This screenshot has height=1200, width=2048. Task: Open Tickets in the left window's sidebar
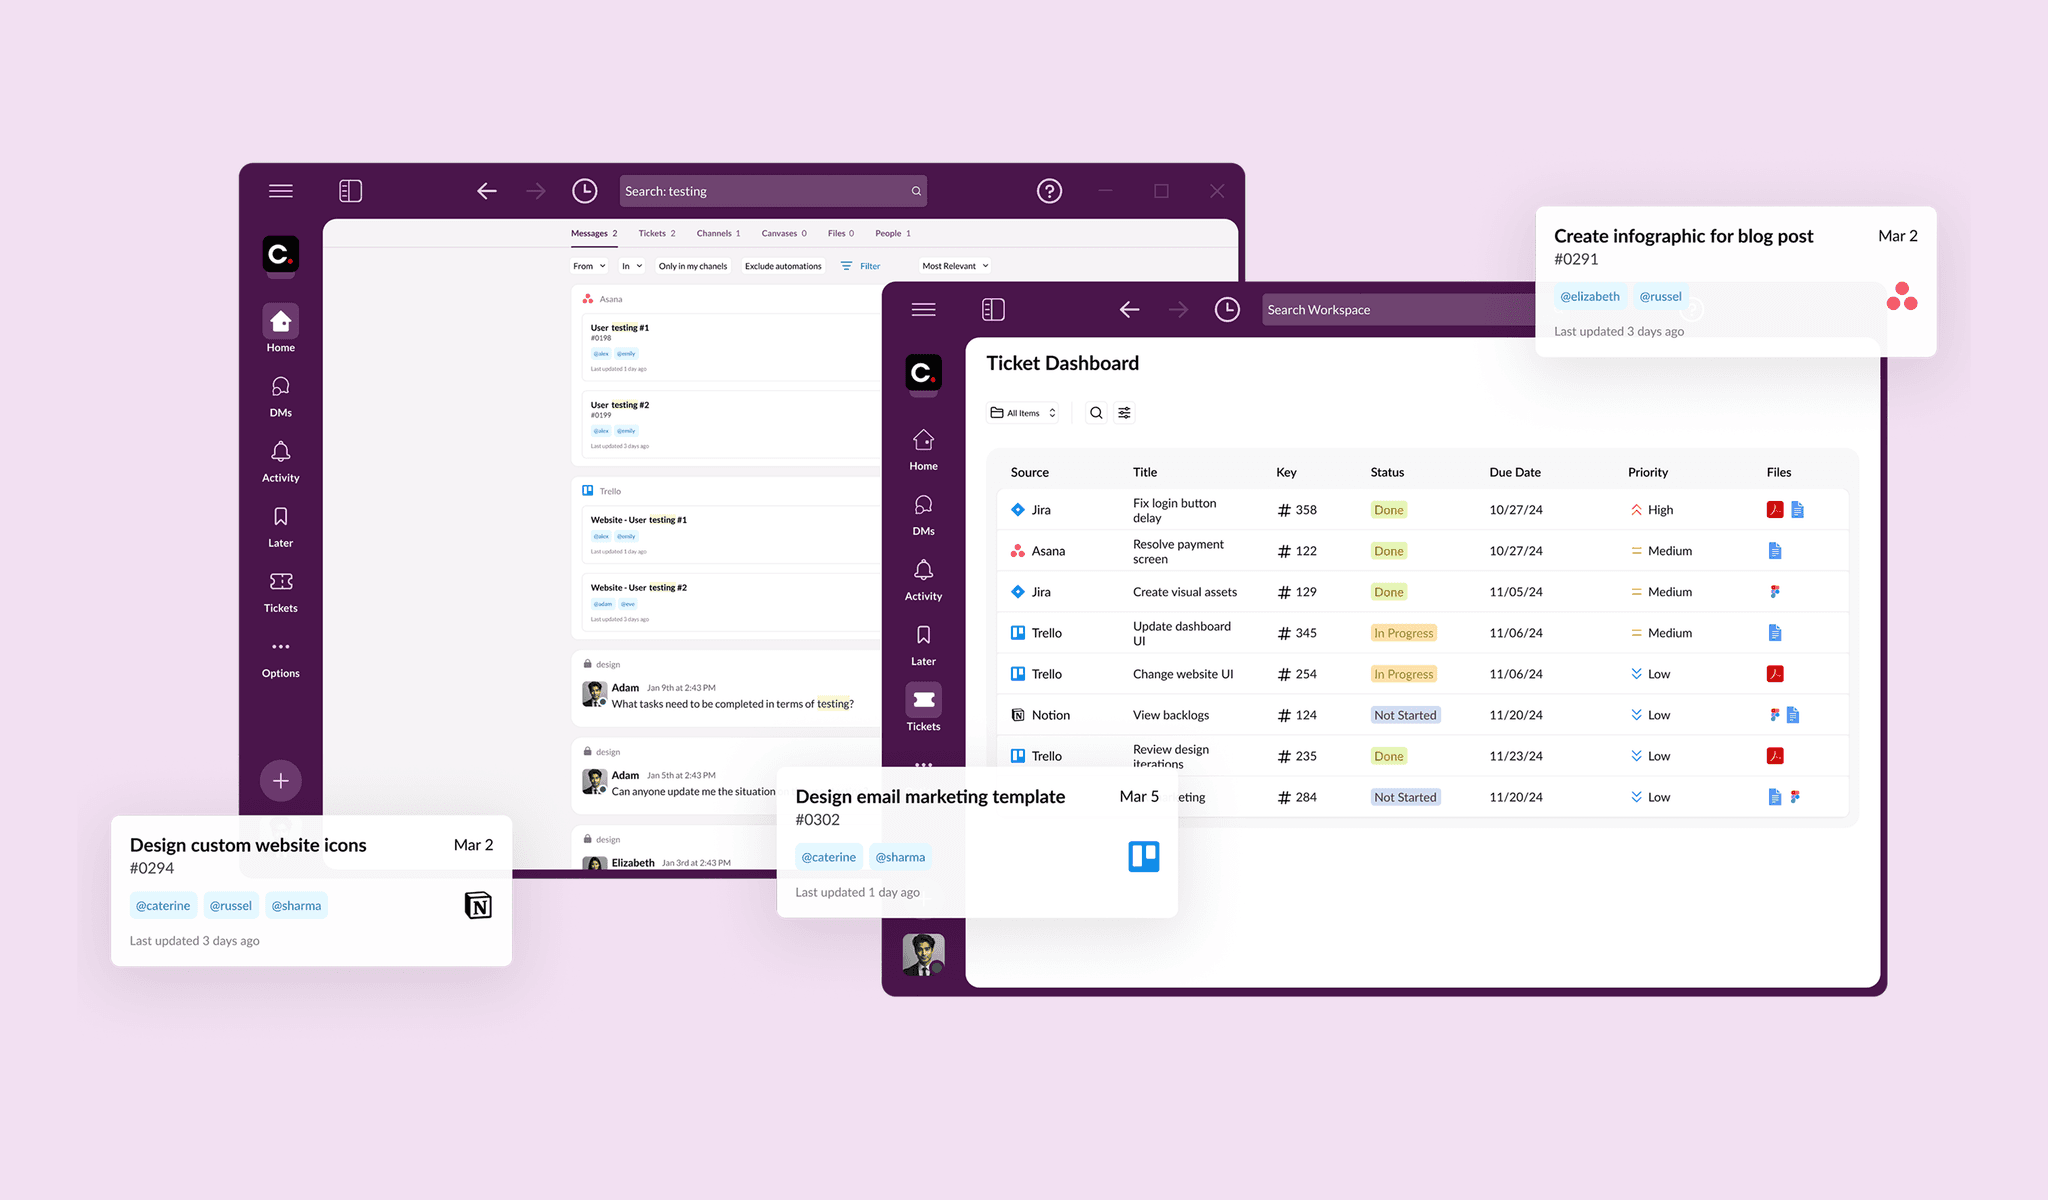point(281,592)
